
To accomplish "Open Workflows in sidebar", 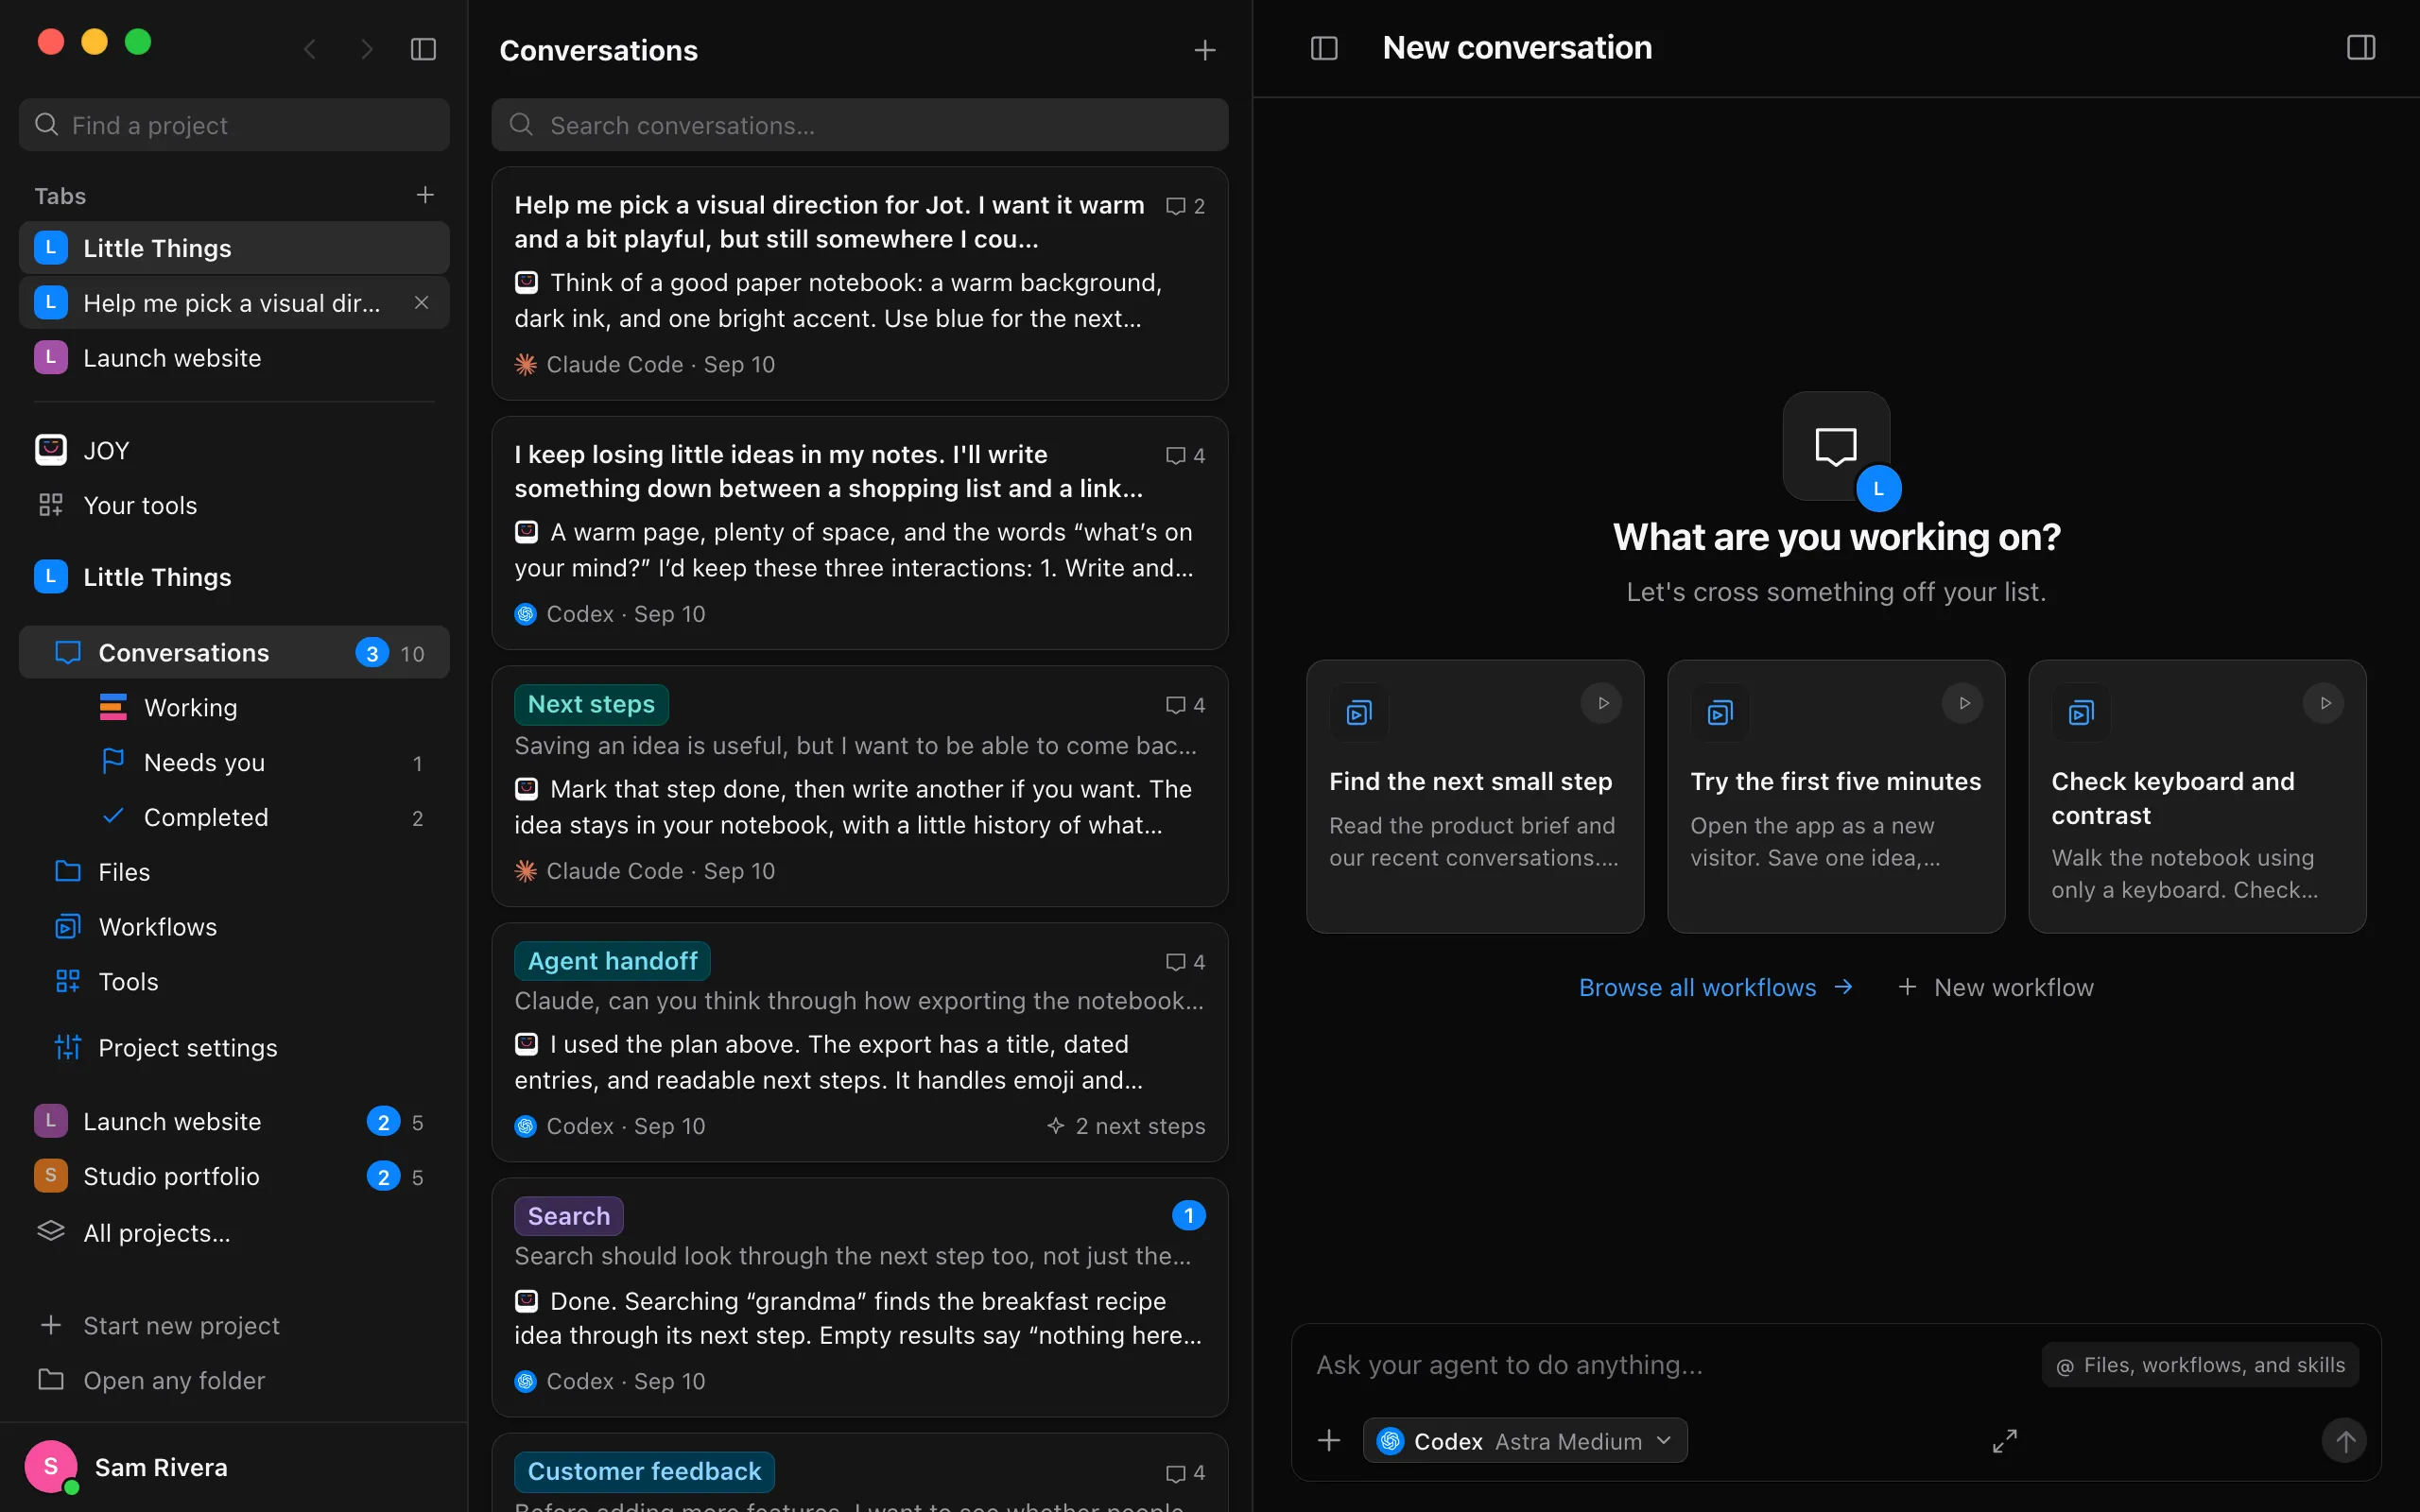I will (x=234, y=927).
